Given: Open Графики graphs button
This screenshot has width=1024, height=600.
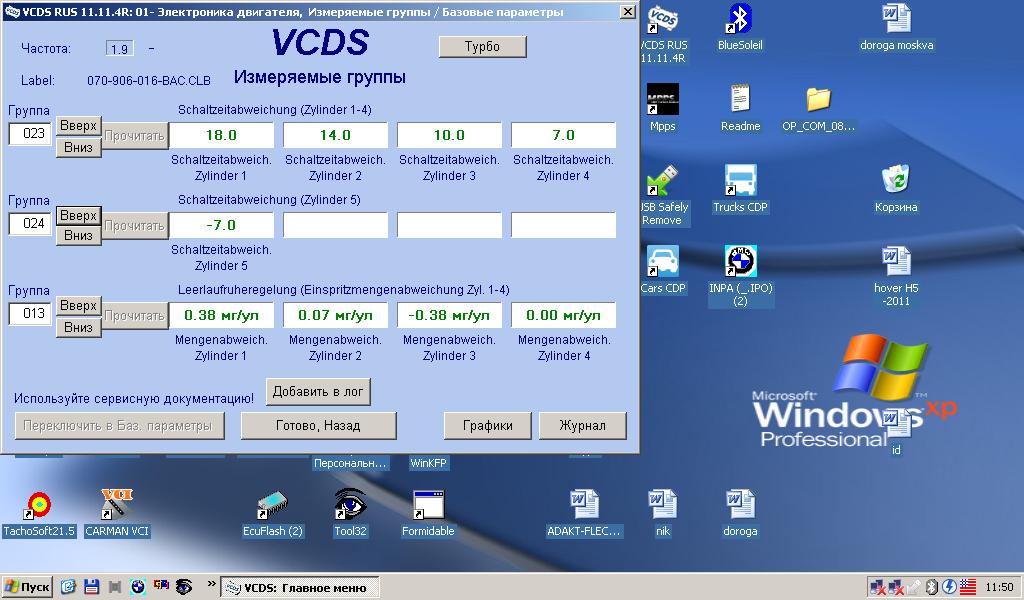Looking at the screenshot, I should click(487, 426).
